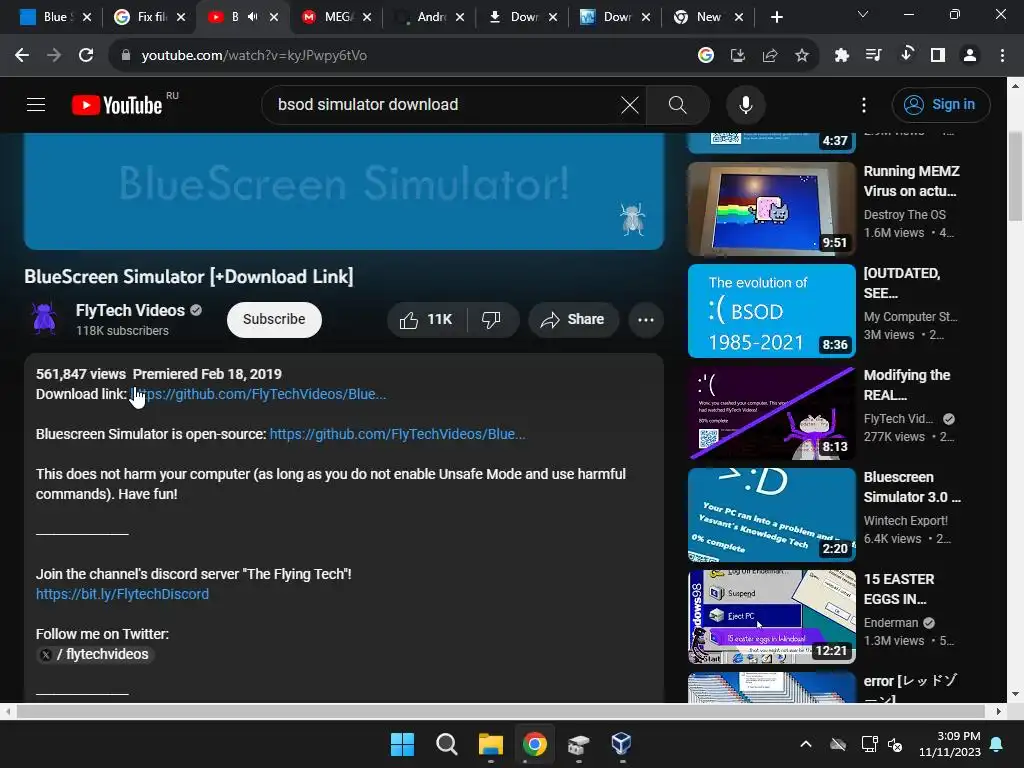
Task: Clear the search box with X icon
Action: point(630,104)
